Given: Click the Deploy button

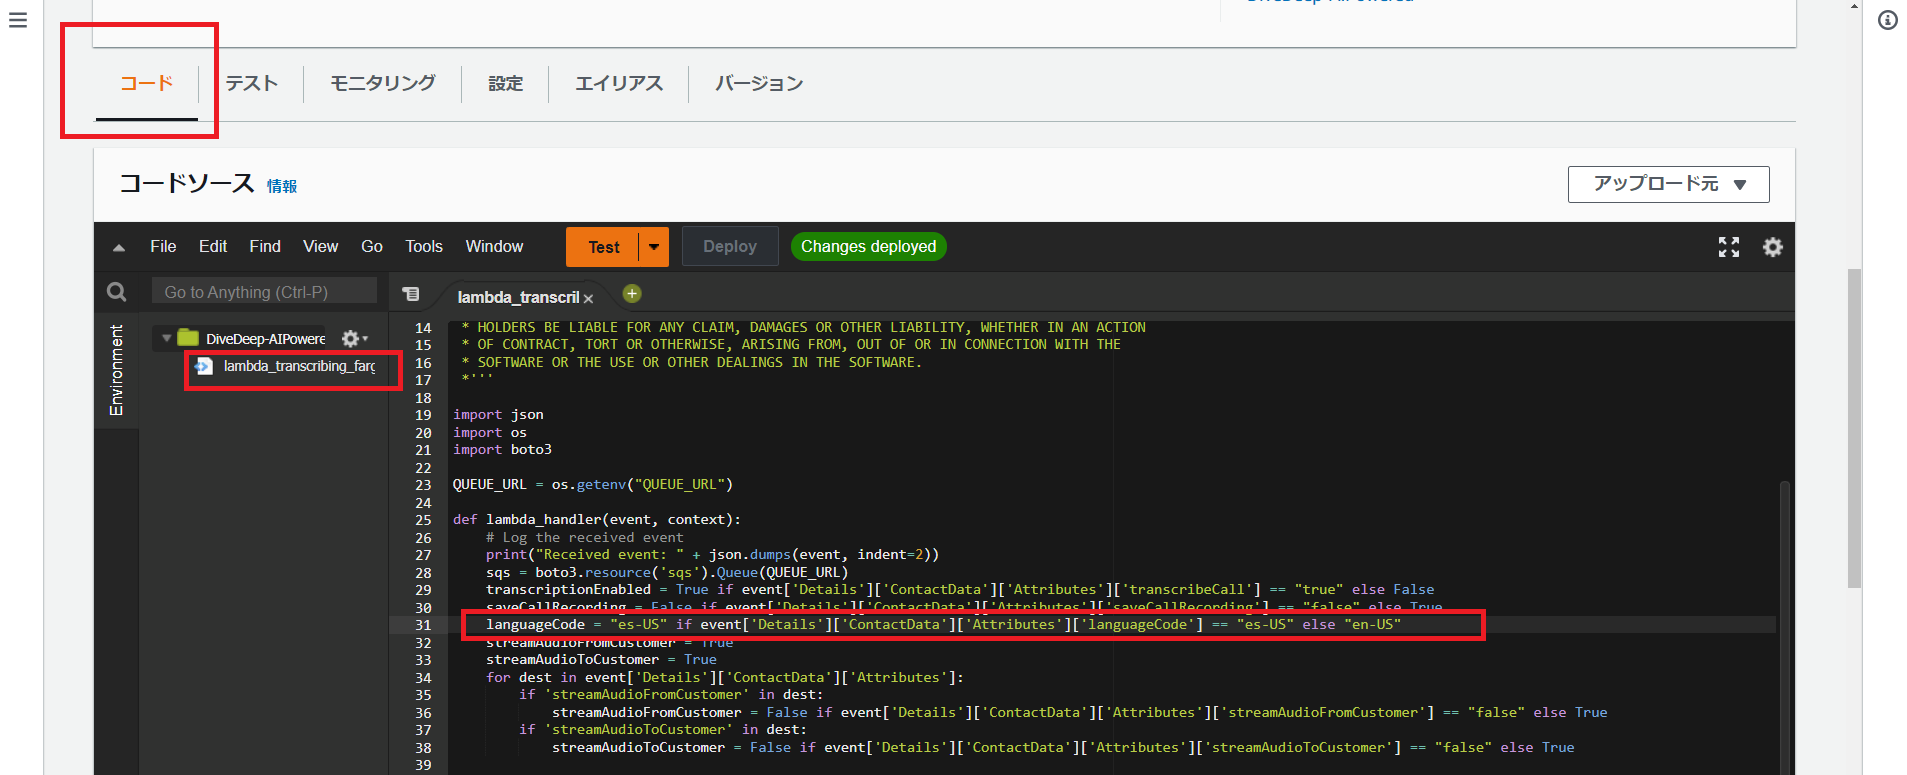Looking at the screenshot, I should click(x=730, y=246).
